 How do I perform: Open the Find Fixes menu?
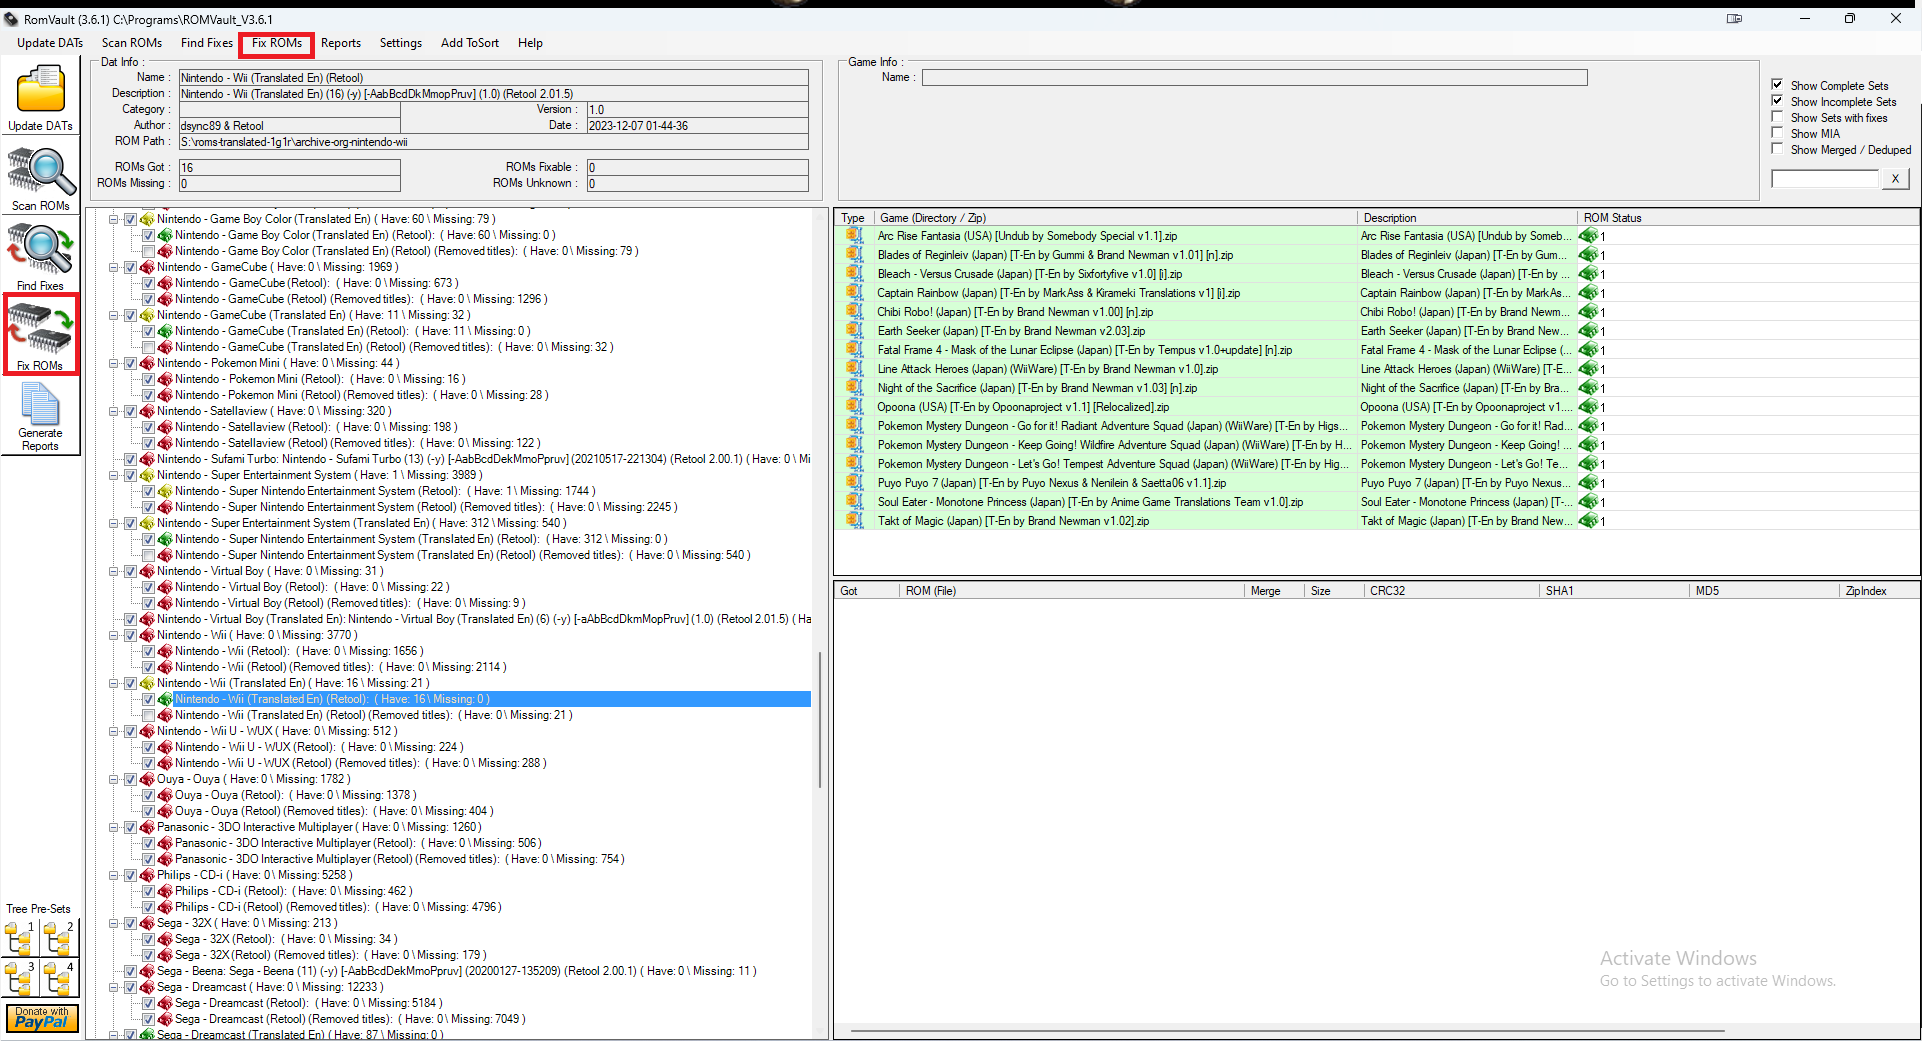206,43
